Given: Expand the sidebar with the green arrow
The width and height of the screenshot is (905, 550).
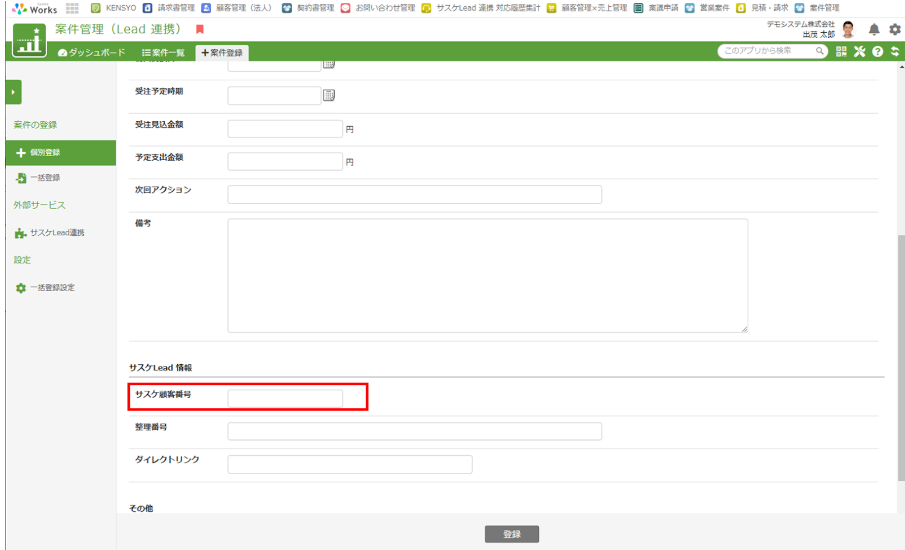Looking at the screenshot, I should (14, 92).
